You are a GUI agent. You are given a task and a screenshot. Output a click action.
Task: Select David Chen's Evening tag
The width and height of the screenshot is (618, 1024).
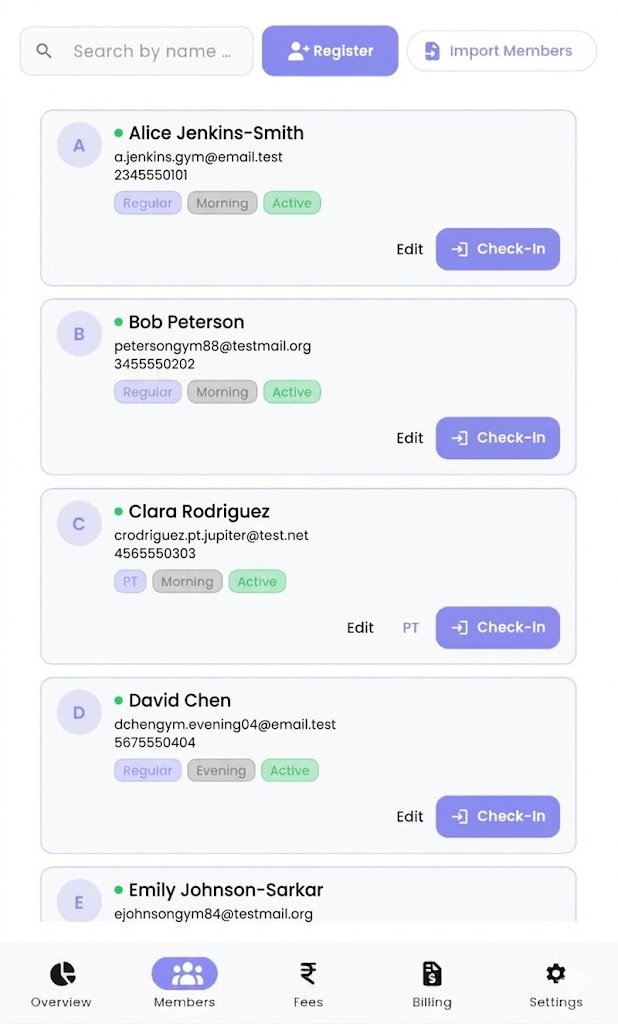pyautogui.click(x=221, y=770)
